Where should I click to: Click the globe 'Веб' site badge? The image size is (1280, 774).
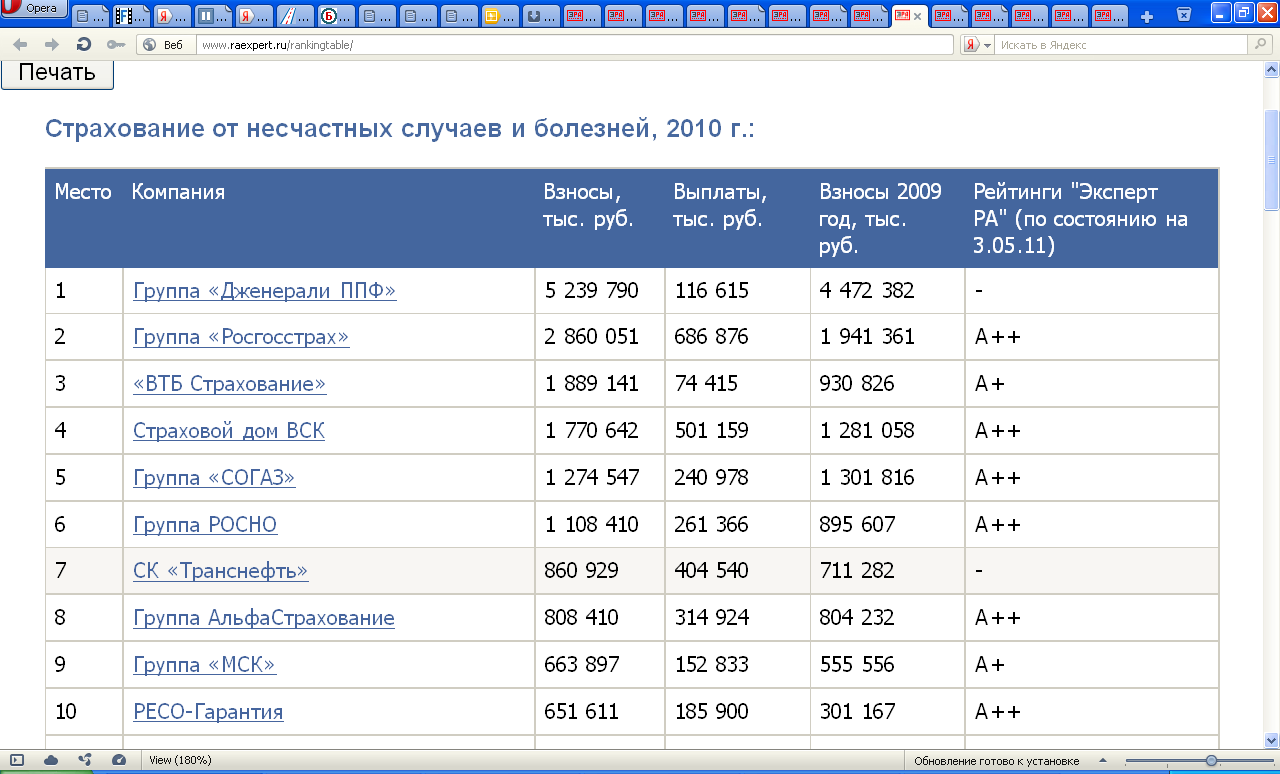click(164, 45)
